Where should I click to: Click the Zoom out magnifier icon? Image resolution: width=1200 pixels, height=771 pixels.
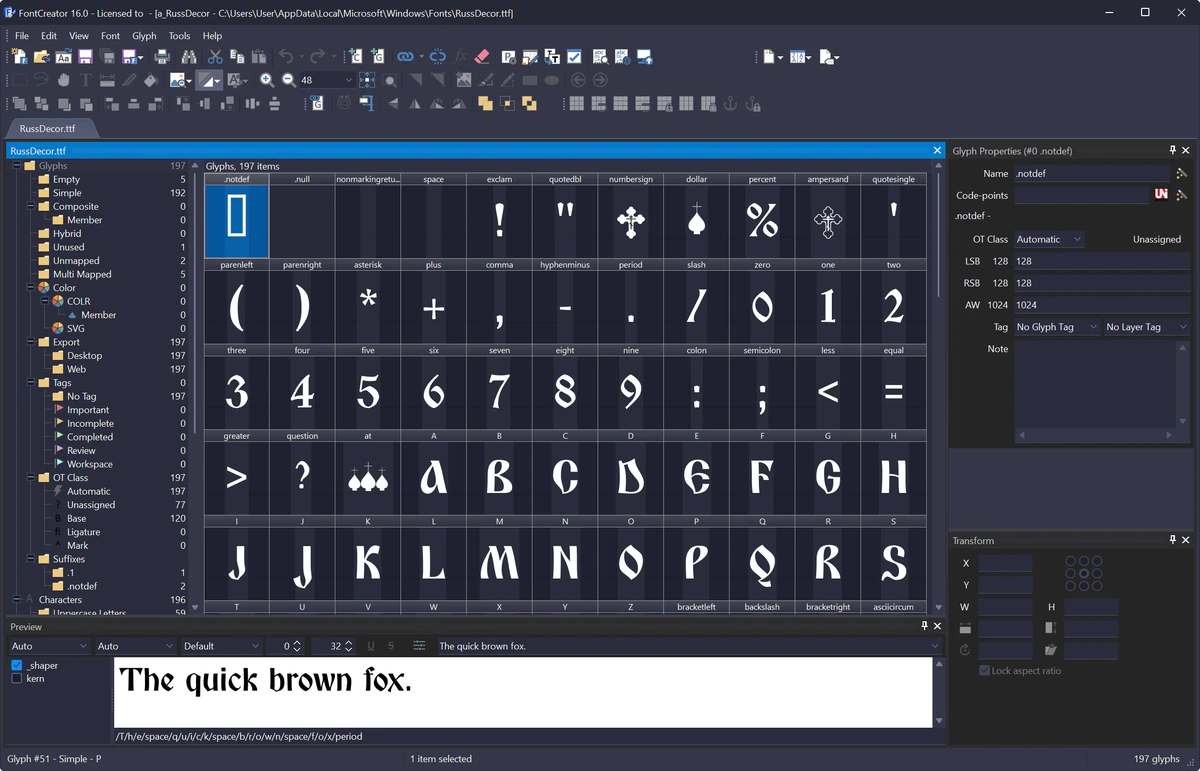289,80
